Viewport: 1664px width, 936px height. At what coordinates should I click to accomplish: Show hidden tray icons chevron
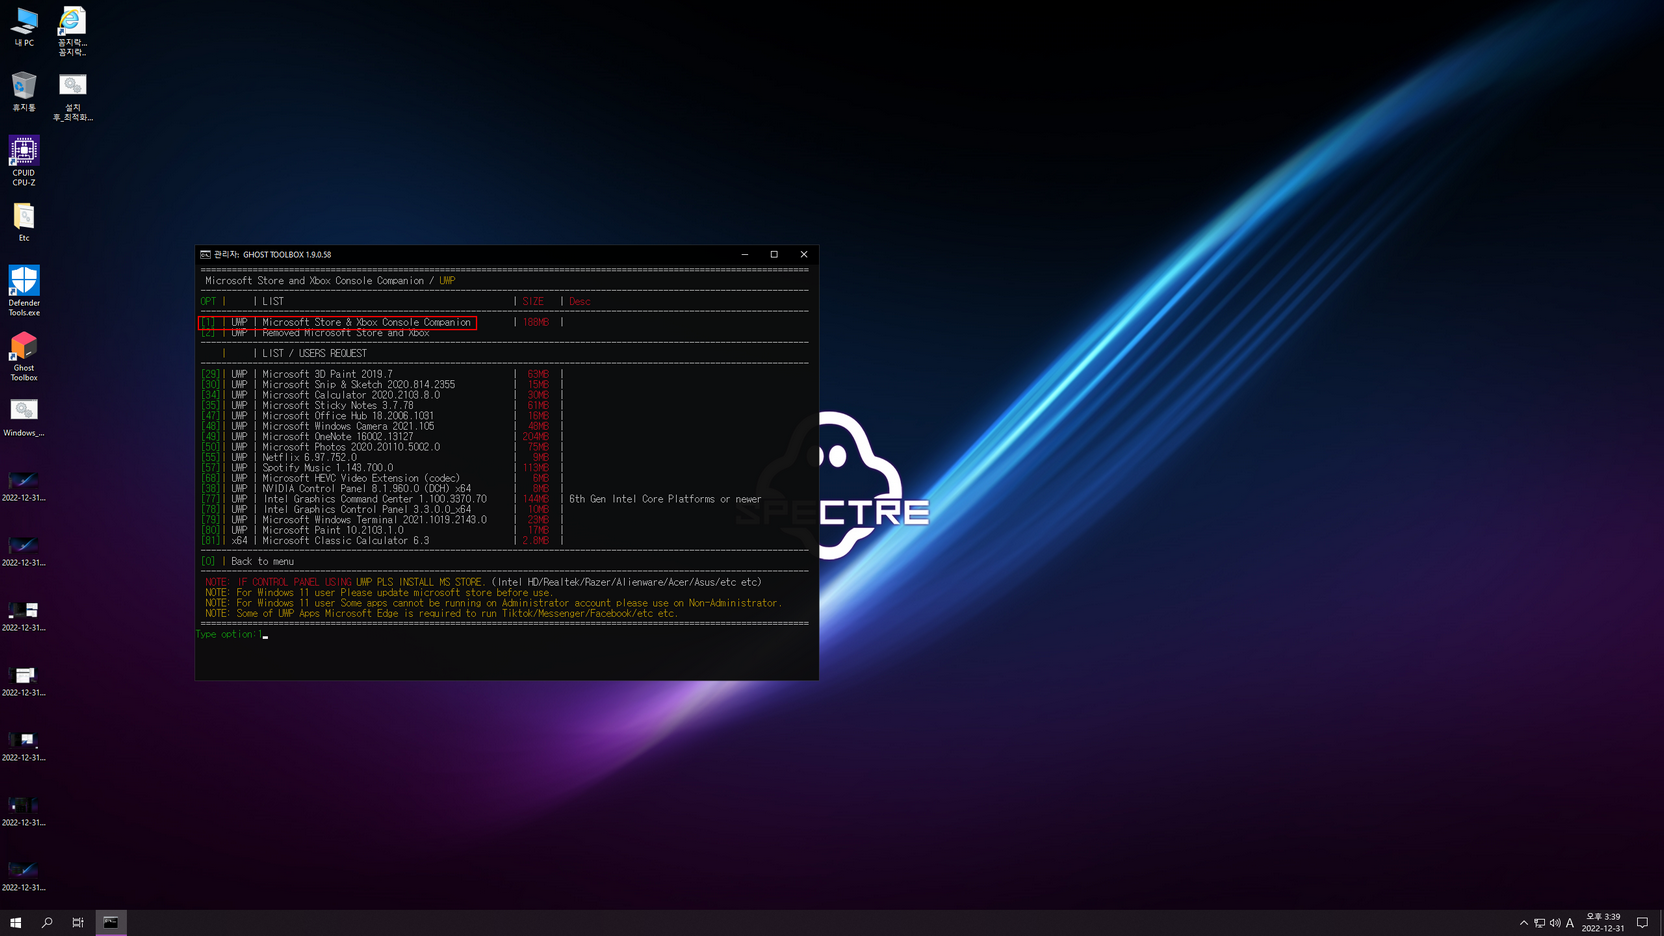[x=1524, y=923]
